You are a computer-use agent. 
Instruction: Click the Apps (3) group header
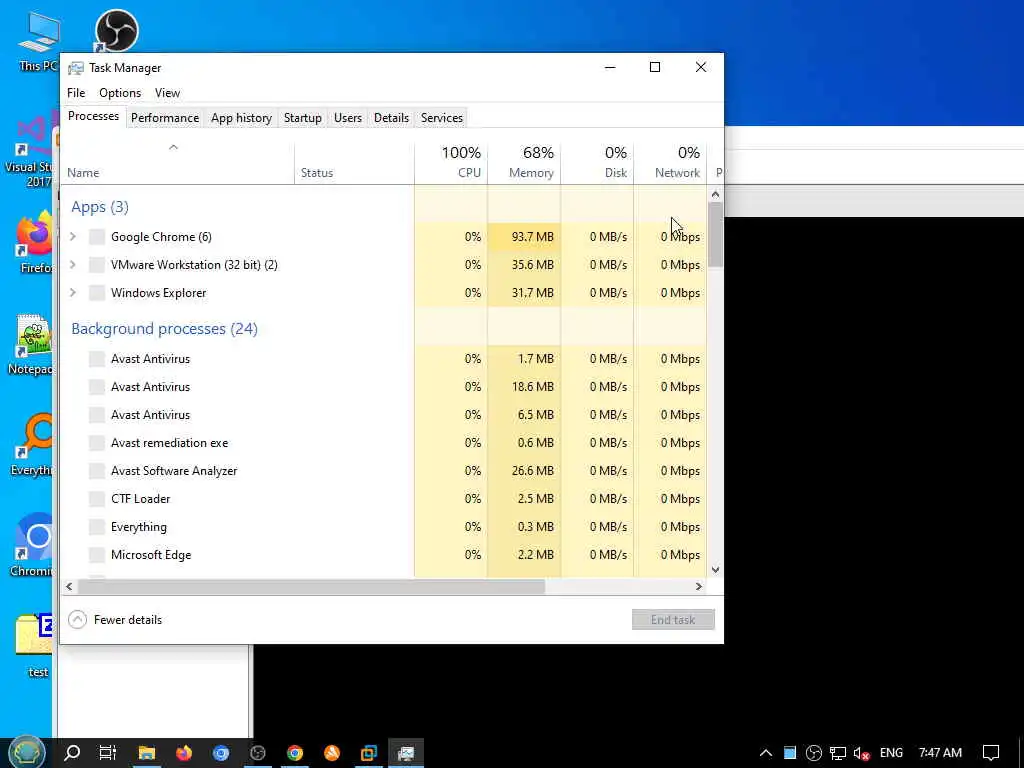coord(100,207)
